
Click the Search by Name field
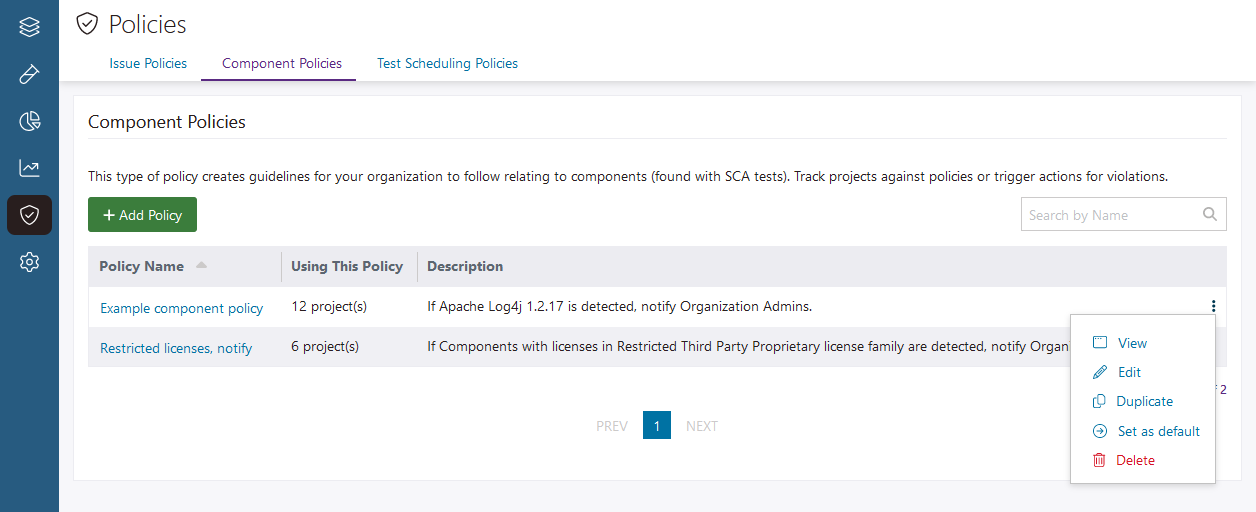point(1108,215)
